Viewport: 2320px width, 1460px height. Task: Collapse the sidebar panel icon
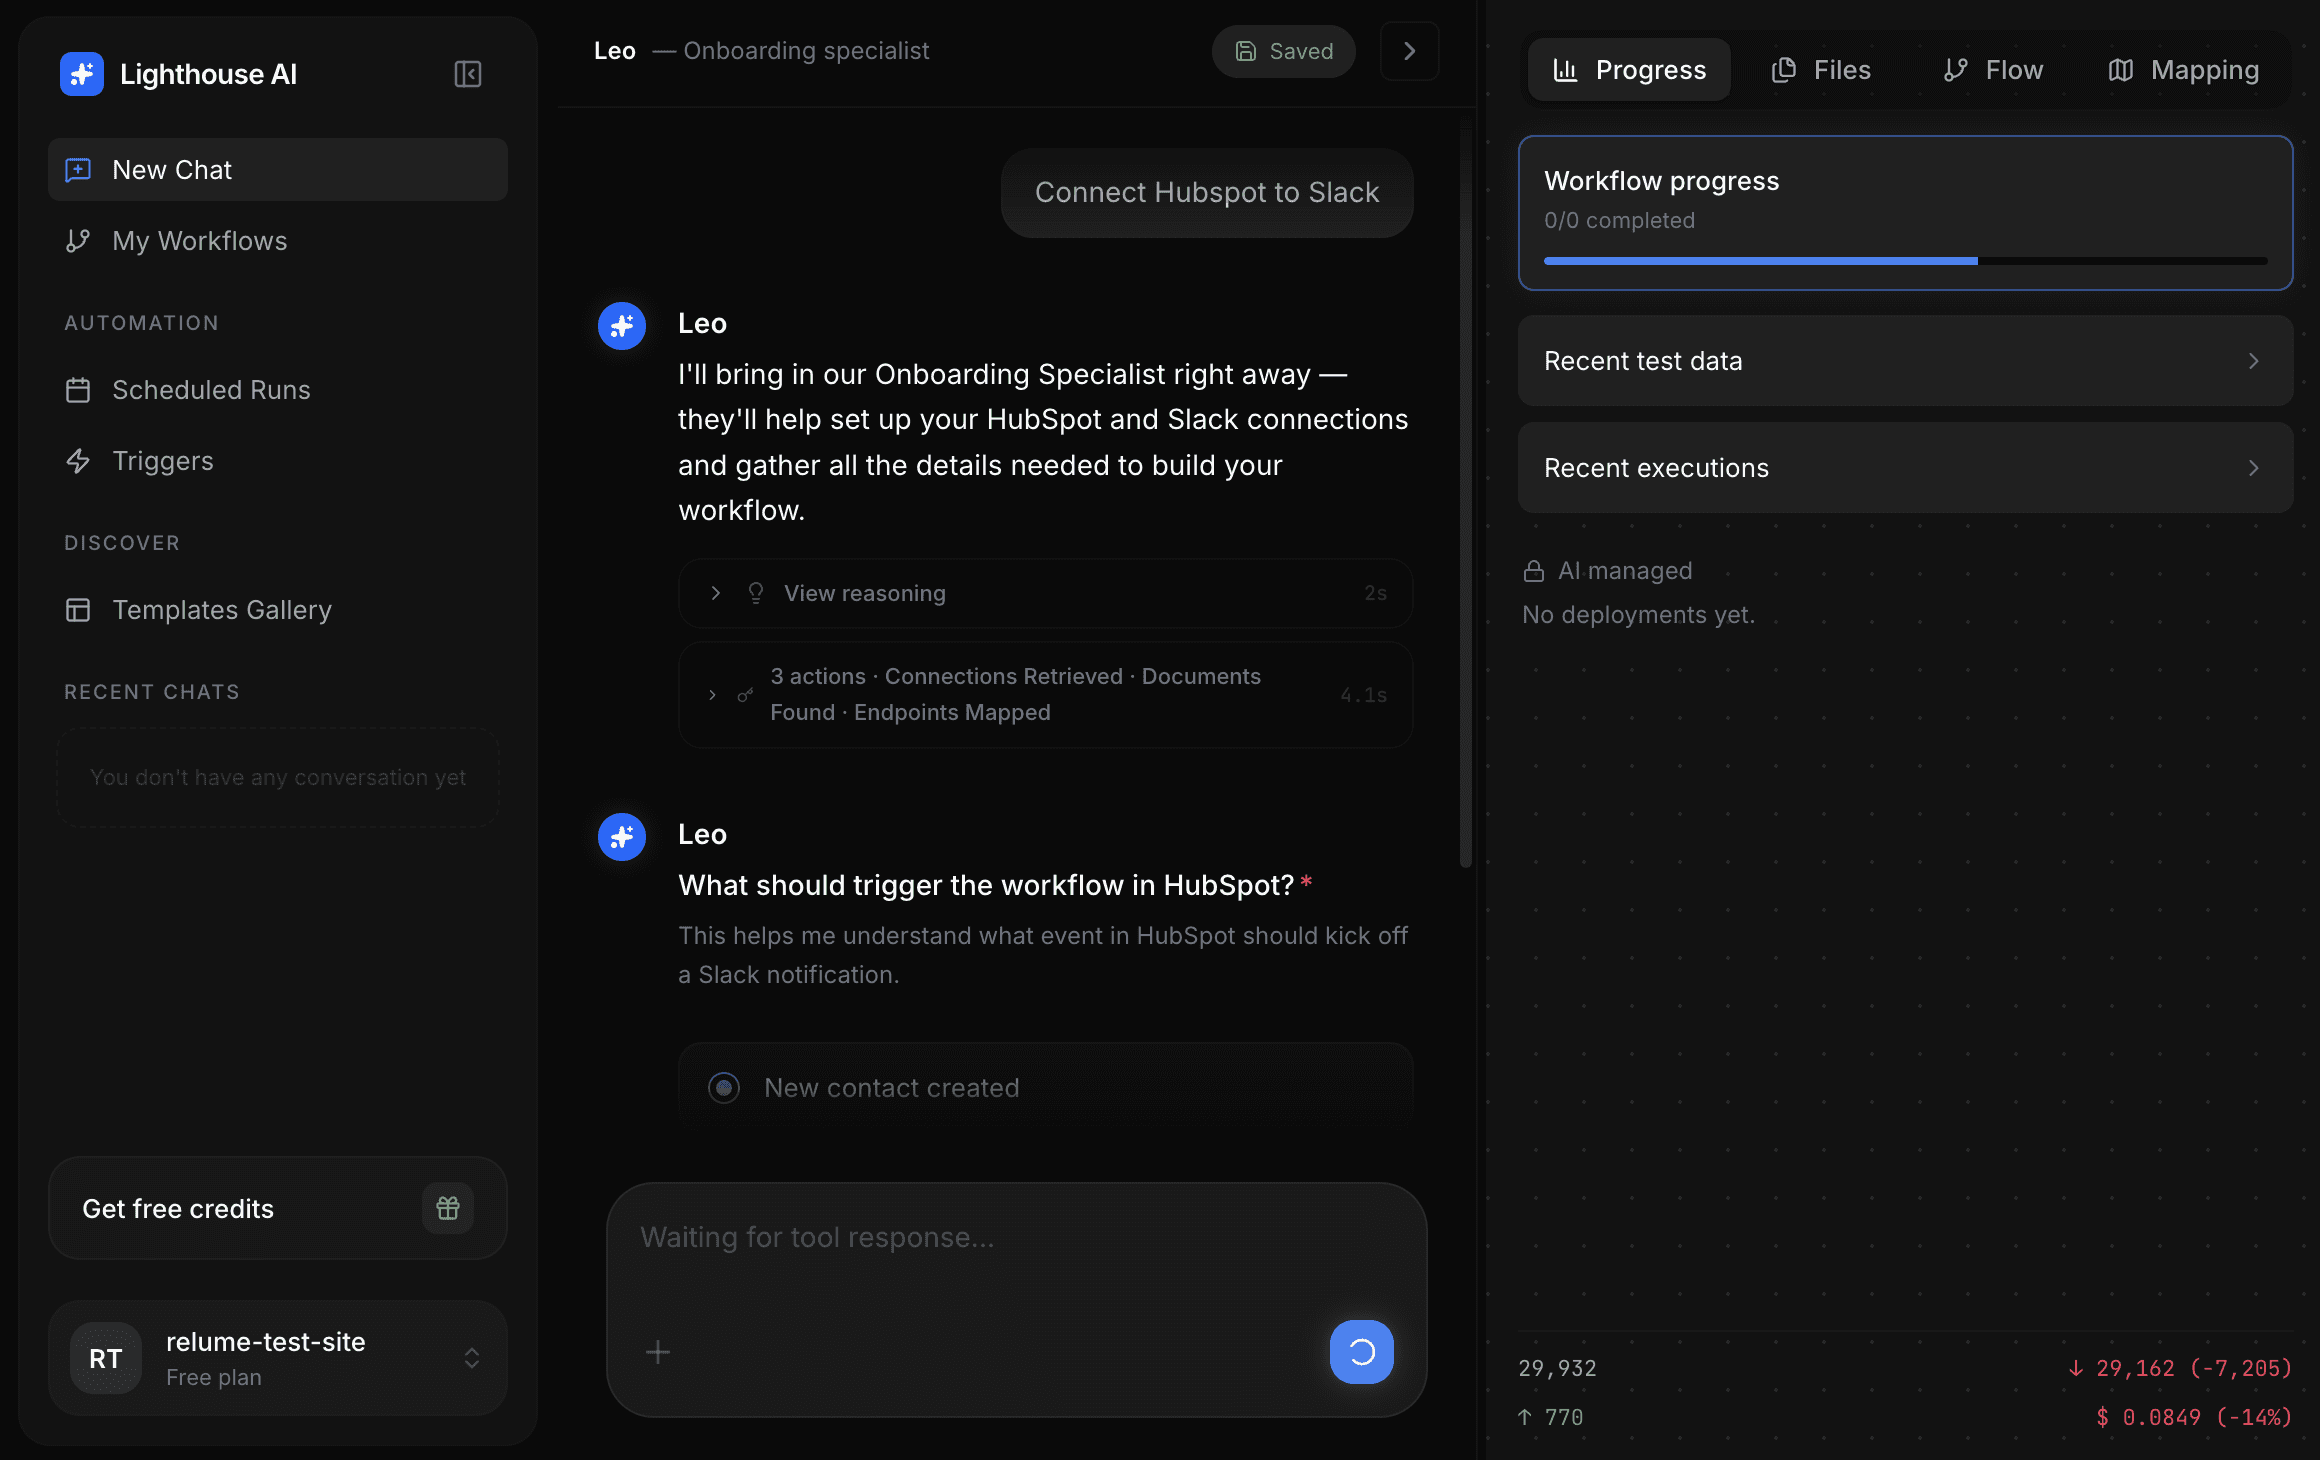coord(467,74)
